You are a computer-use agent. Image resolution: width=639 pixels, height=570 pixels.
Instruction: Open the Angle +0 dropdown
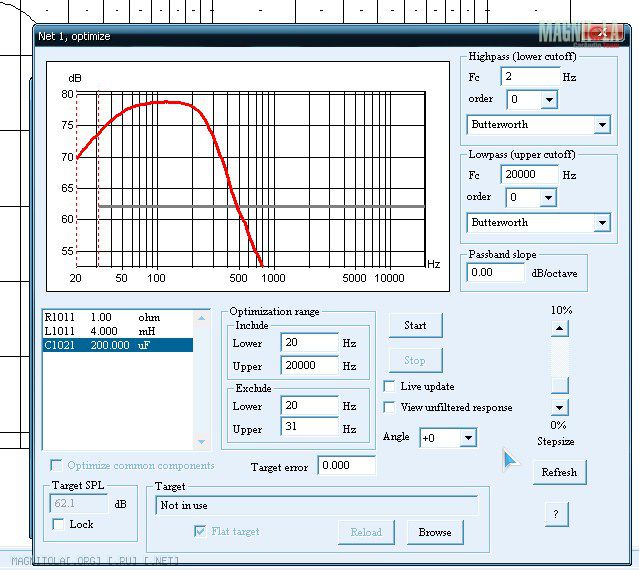point(468,438)
